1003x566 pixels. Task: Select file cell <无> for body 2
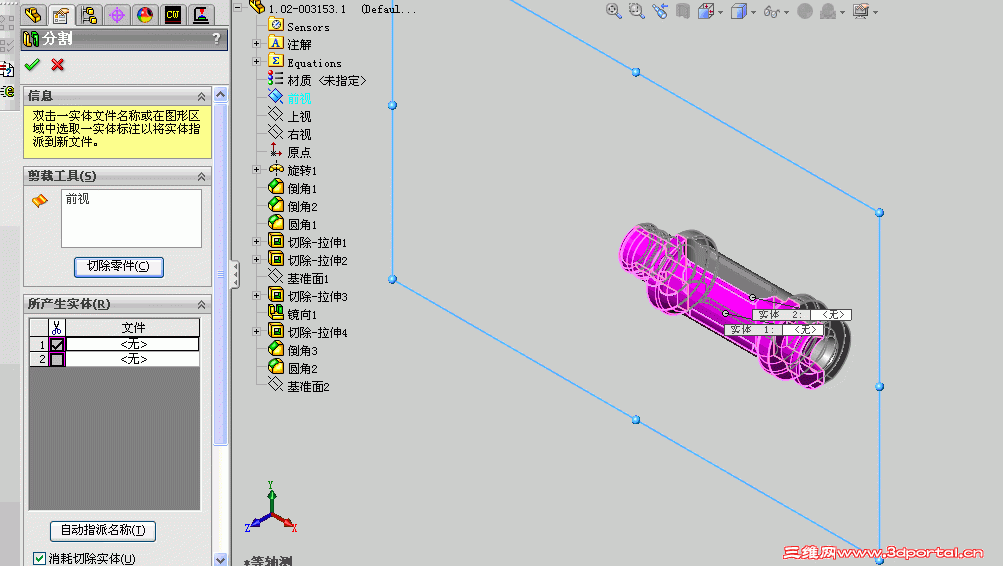tap(133, 359)
